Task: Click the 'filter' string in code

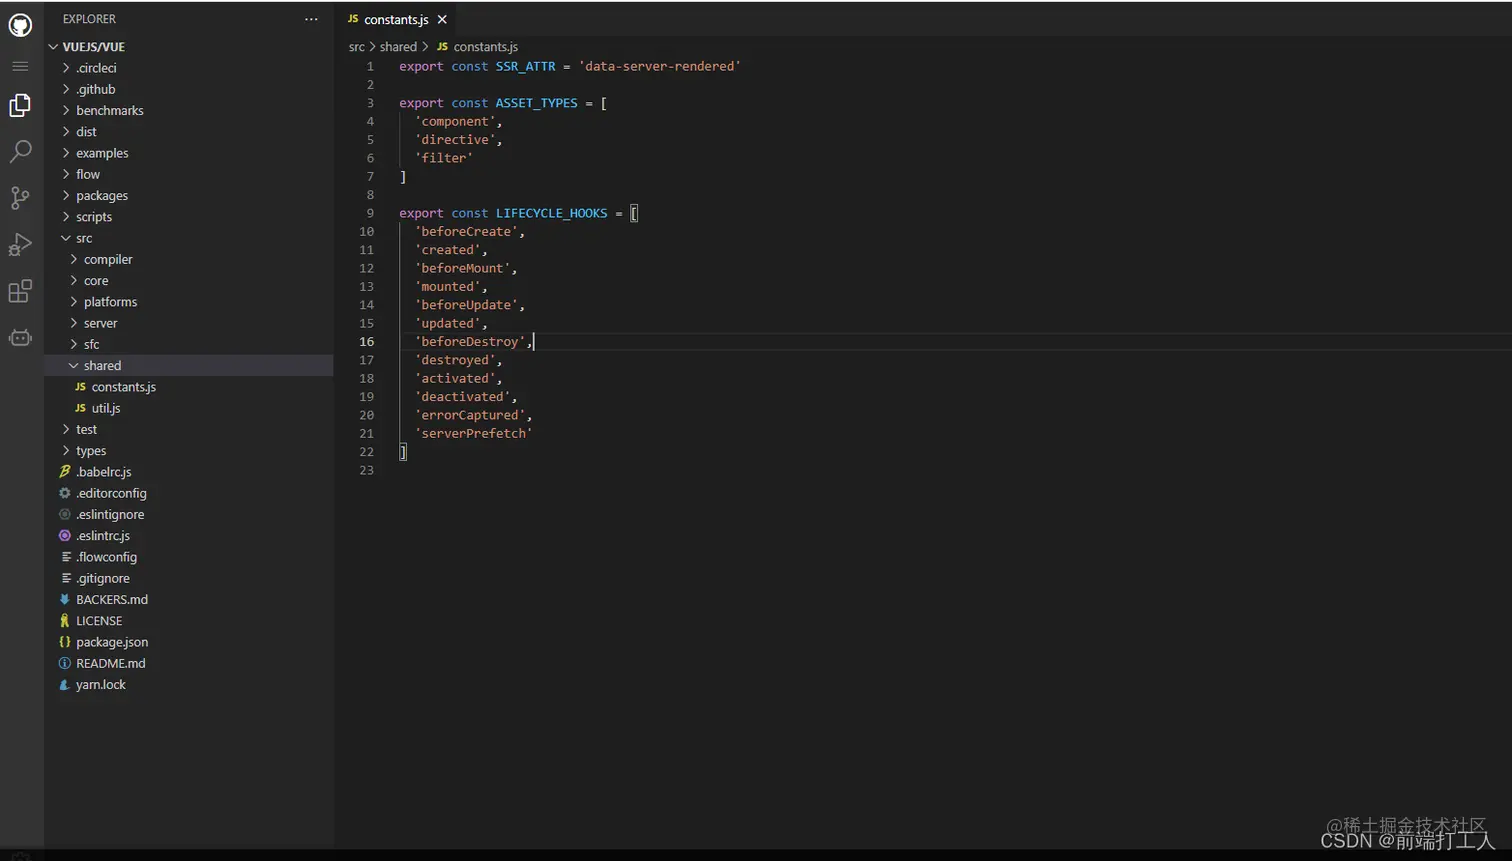Action: point(444,158)
